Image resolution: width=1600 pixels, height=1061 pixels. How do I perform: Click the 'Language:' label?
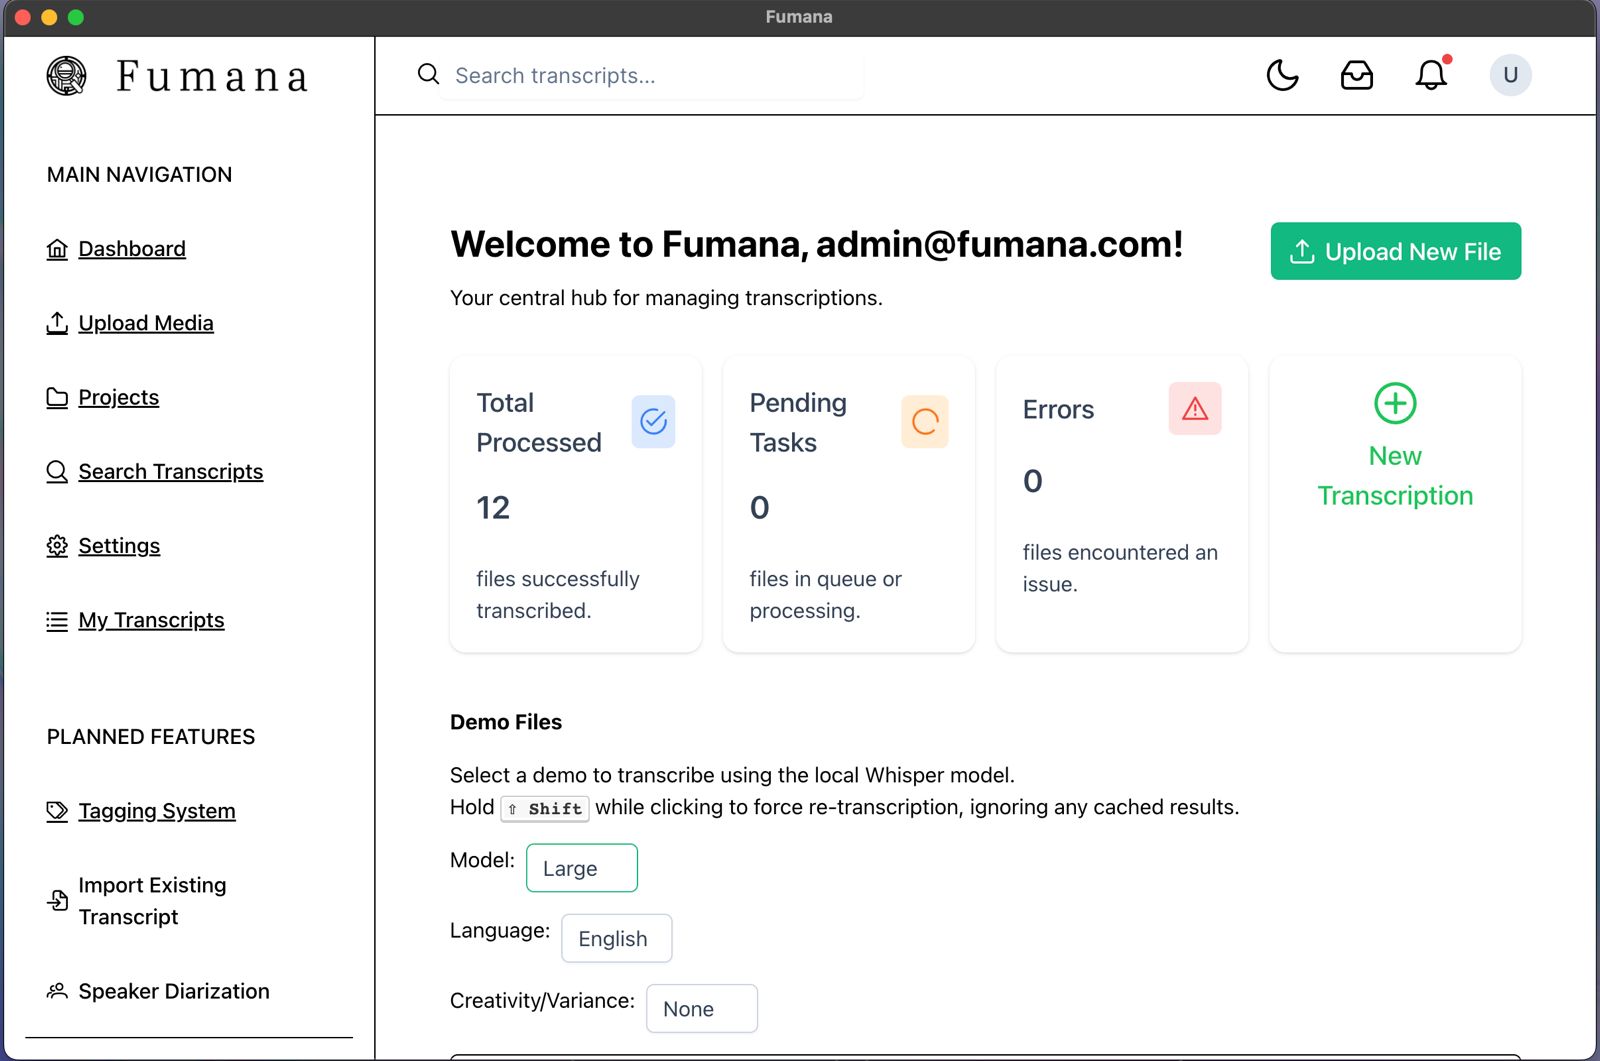500,930
